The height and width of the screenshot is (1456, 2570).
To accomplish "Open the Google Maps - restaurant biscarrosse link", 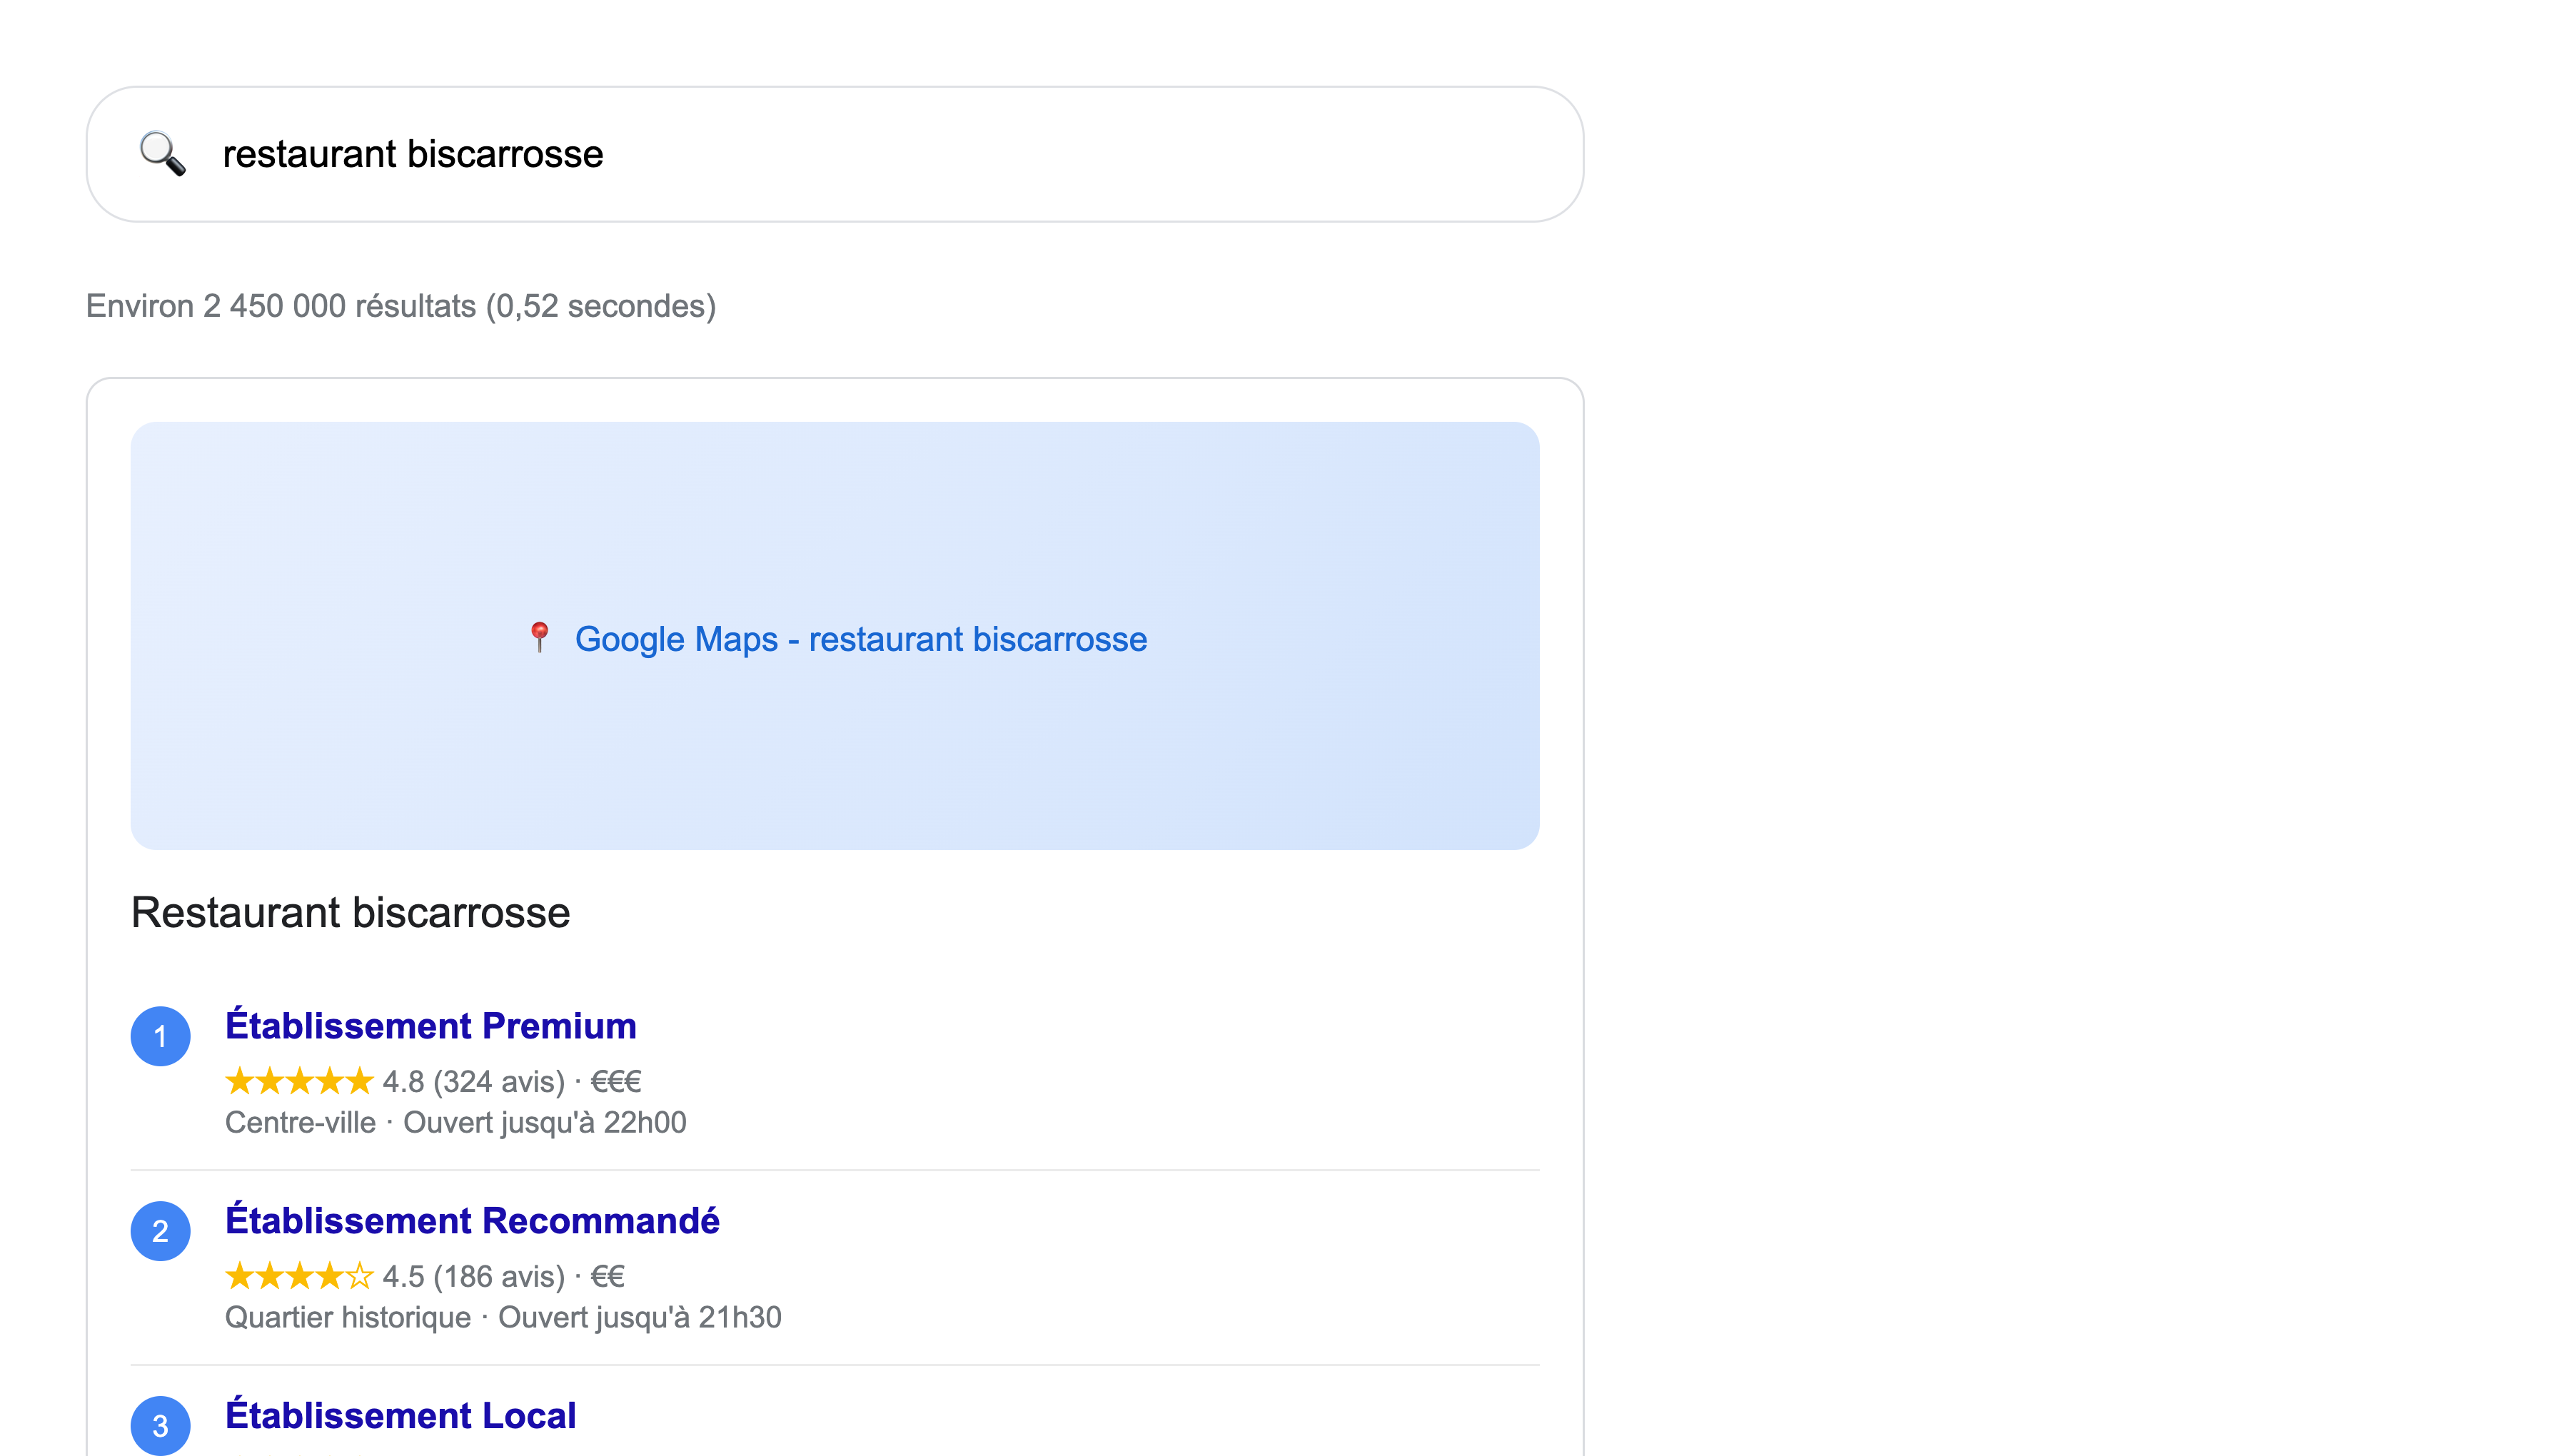I will pyautogui.click(x=861, y=638).
